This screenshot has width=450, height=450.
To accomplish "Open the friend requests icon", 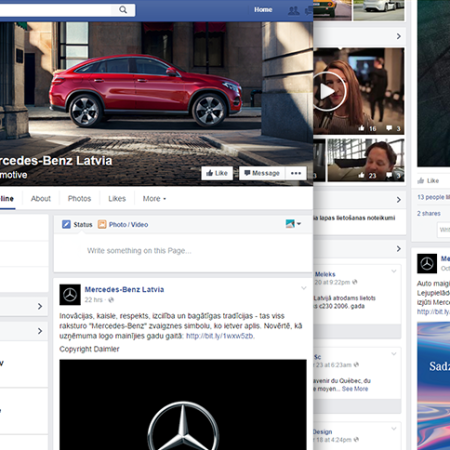I will tap(293, 10).
